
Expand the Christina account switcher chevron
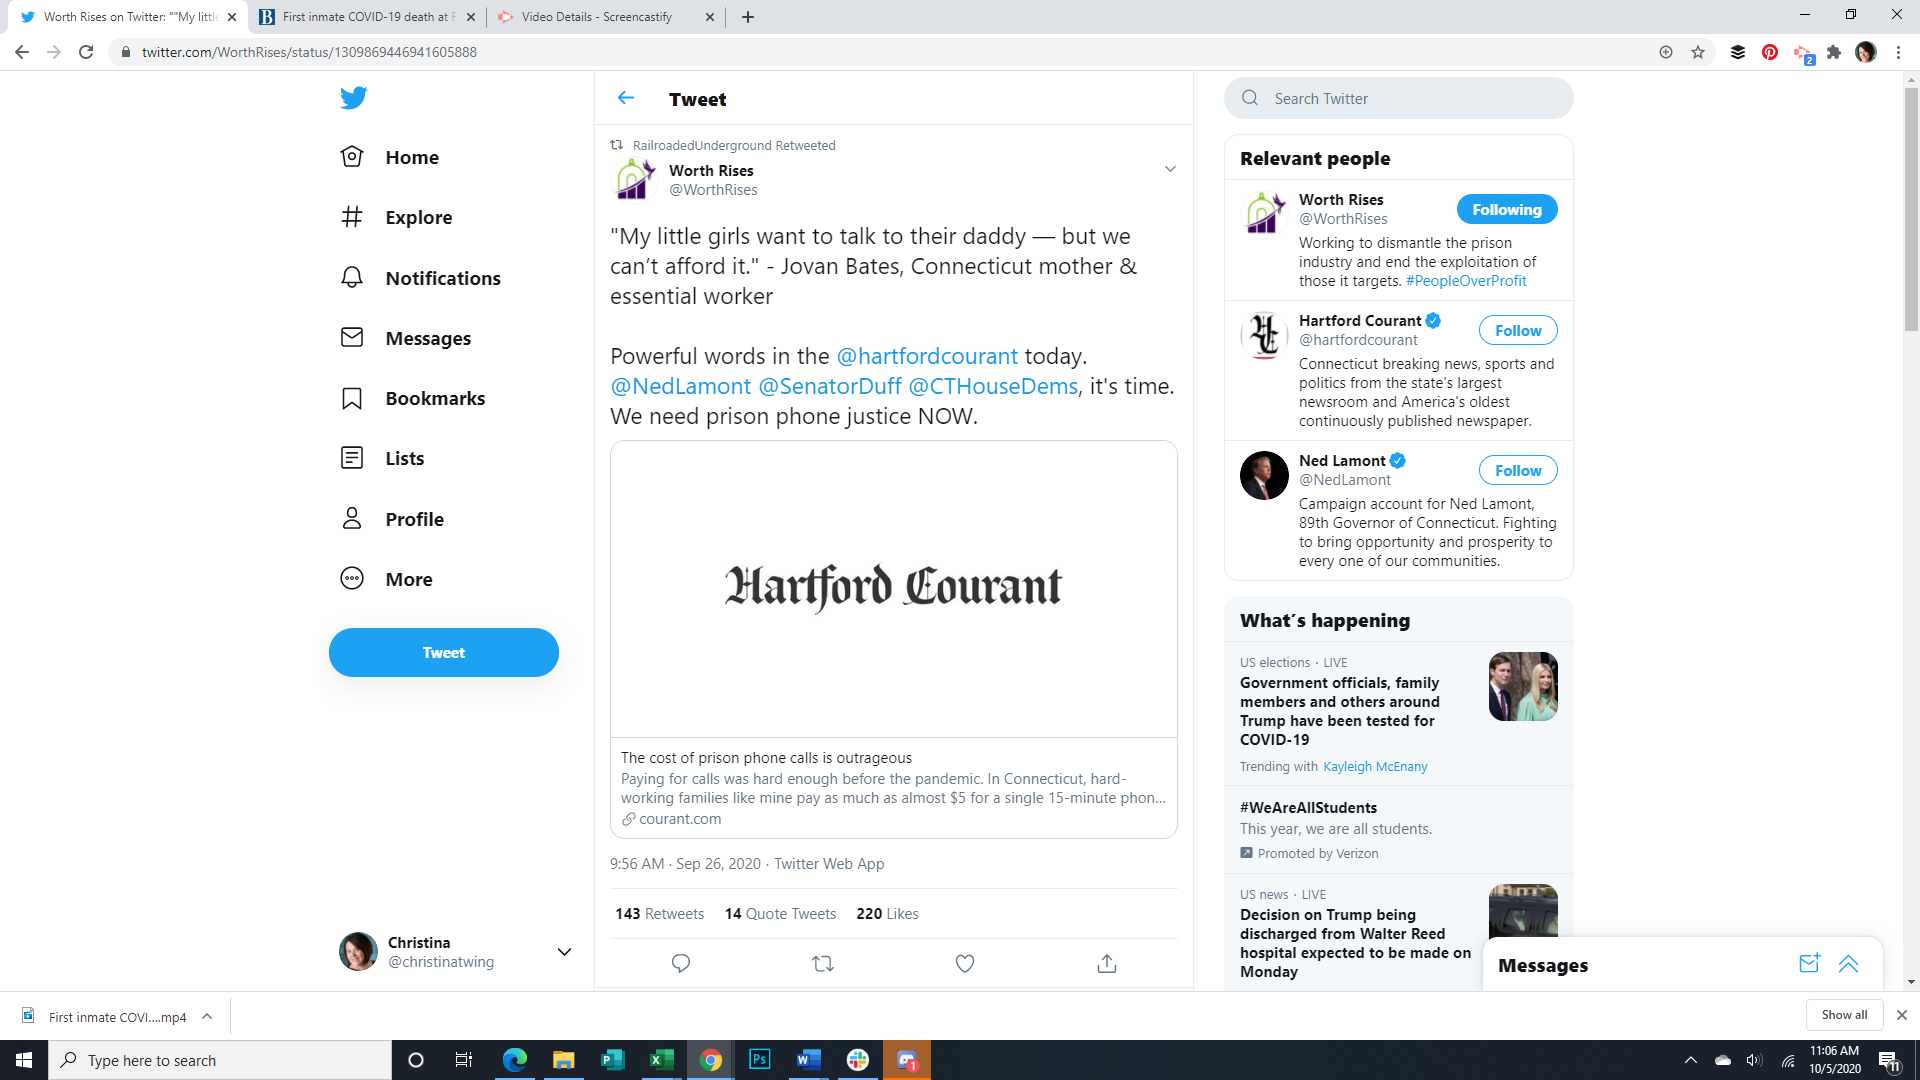pyautogui.click(x=564, y=952)
